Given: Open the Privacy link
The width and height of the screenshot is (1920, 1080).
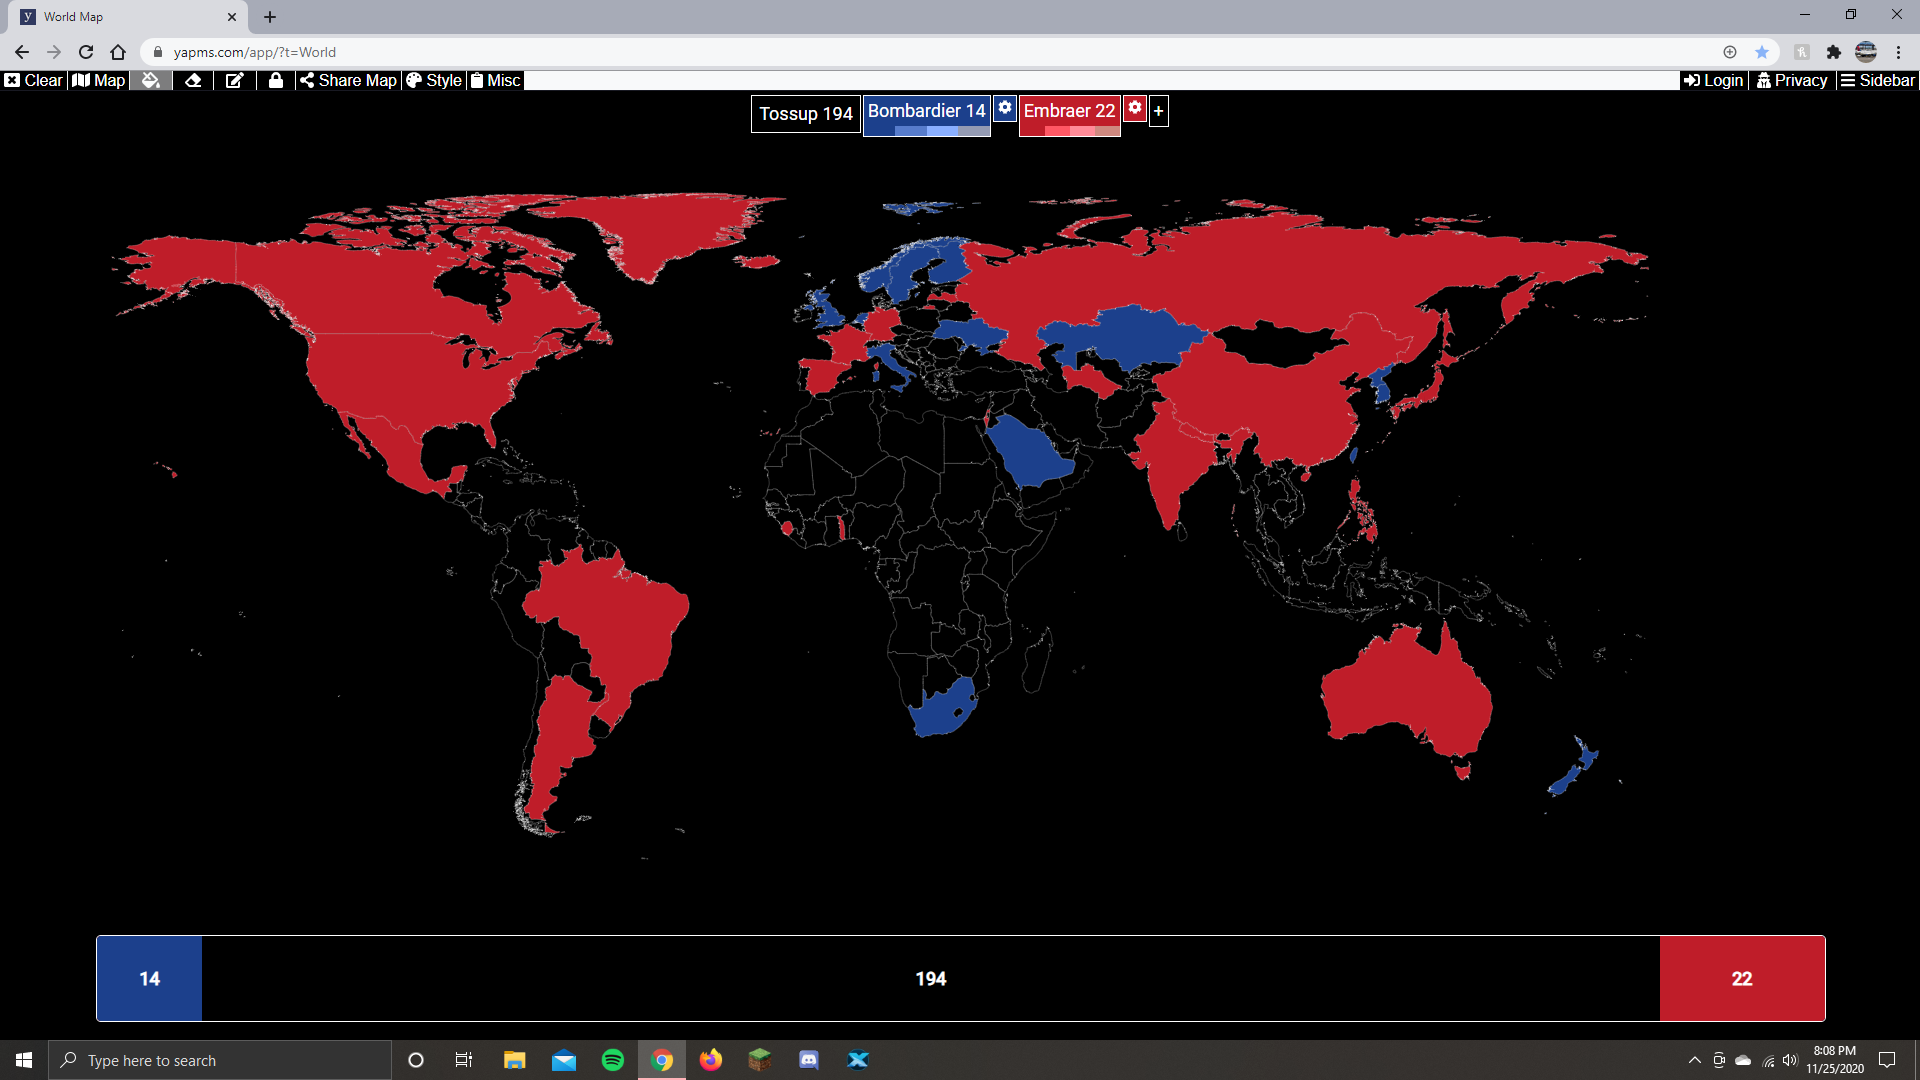Looking at the screenshot, I should 1792,80.
